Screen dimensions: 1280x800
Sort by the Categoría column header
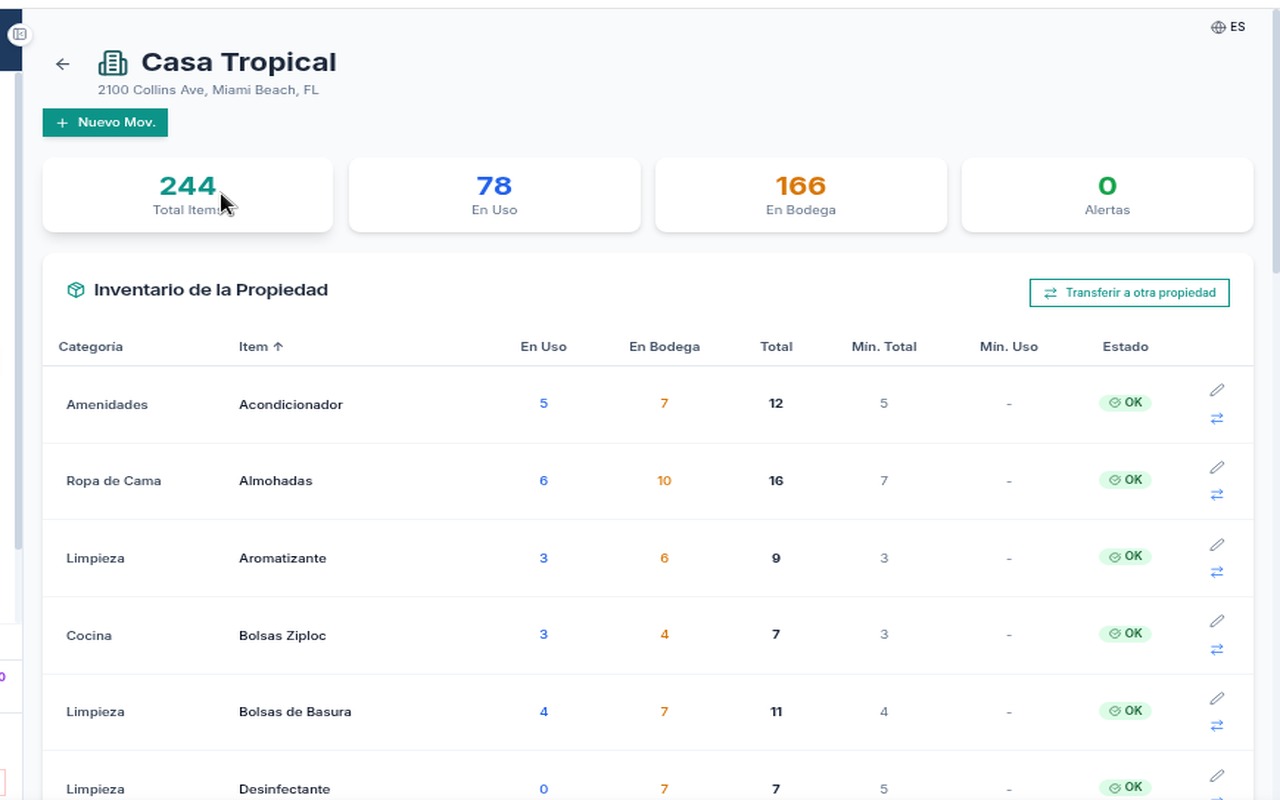90,347
